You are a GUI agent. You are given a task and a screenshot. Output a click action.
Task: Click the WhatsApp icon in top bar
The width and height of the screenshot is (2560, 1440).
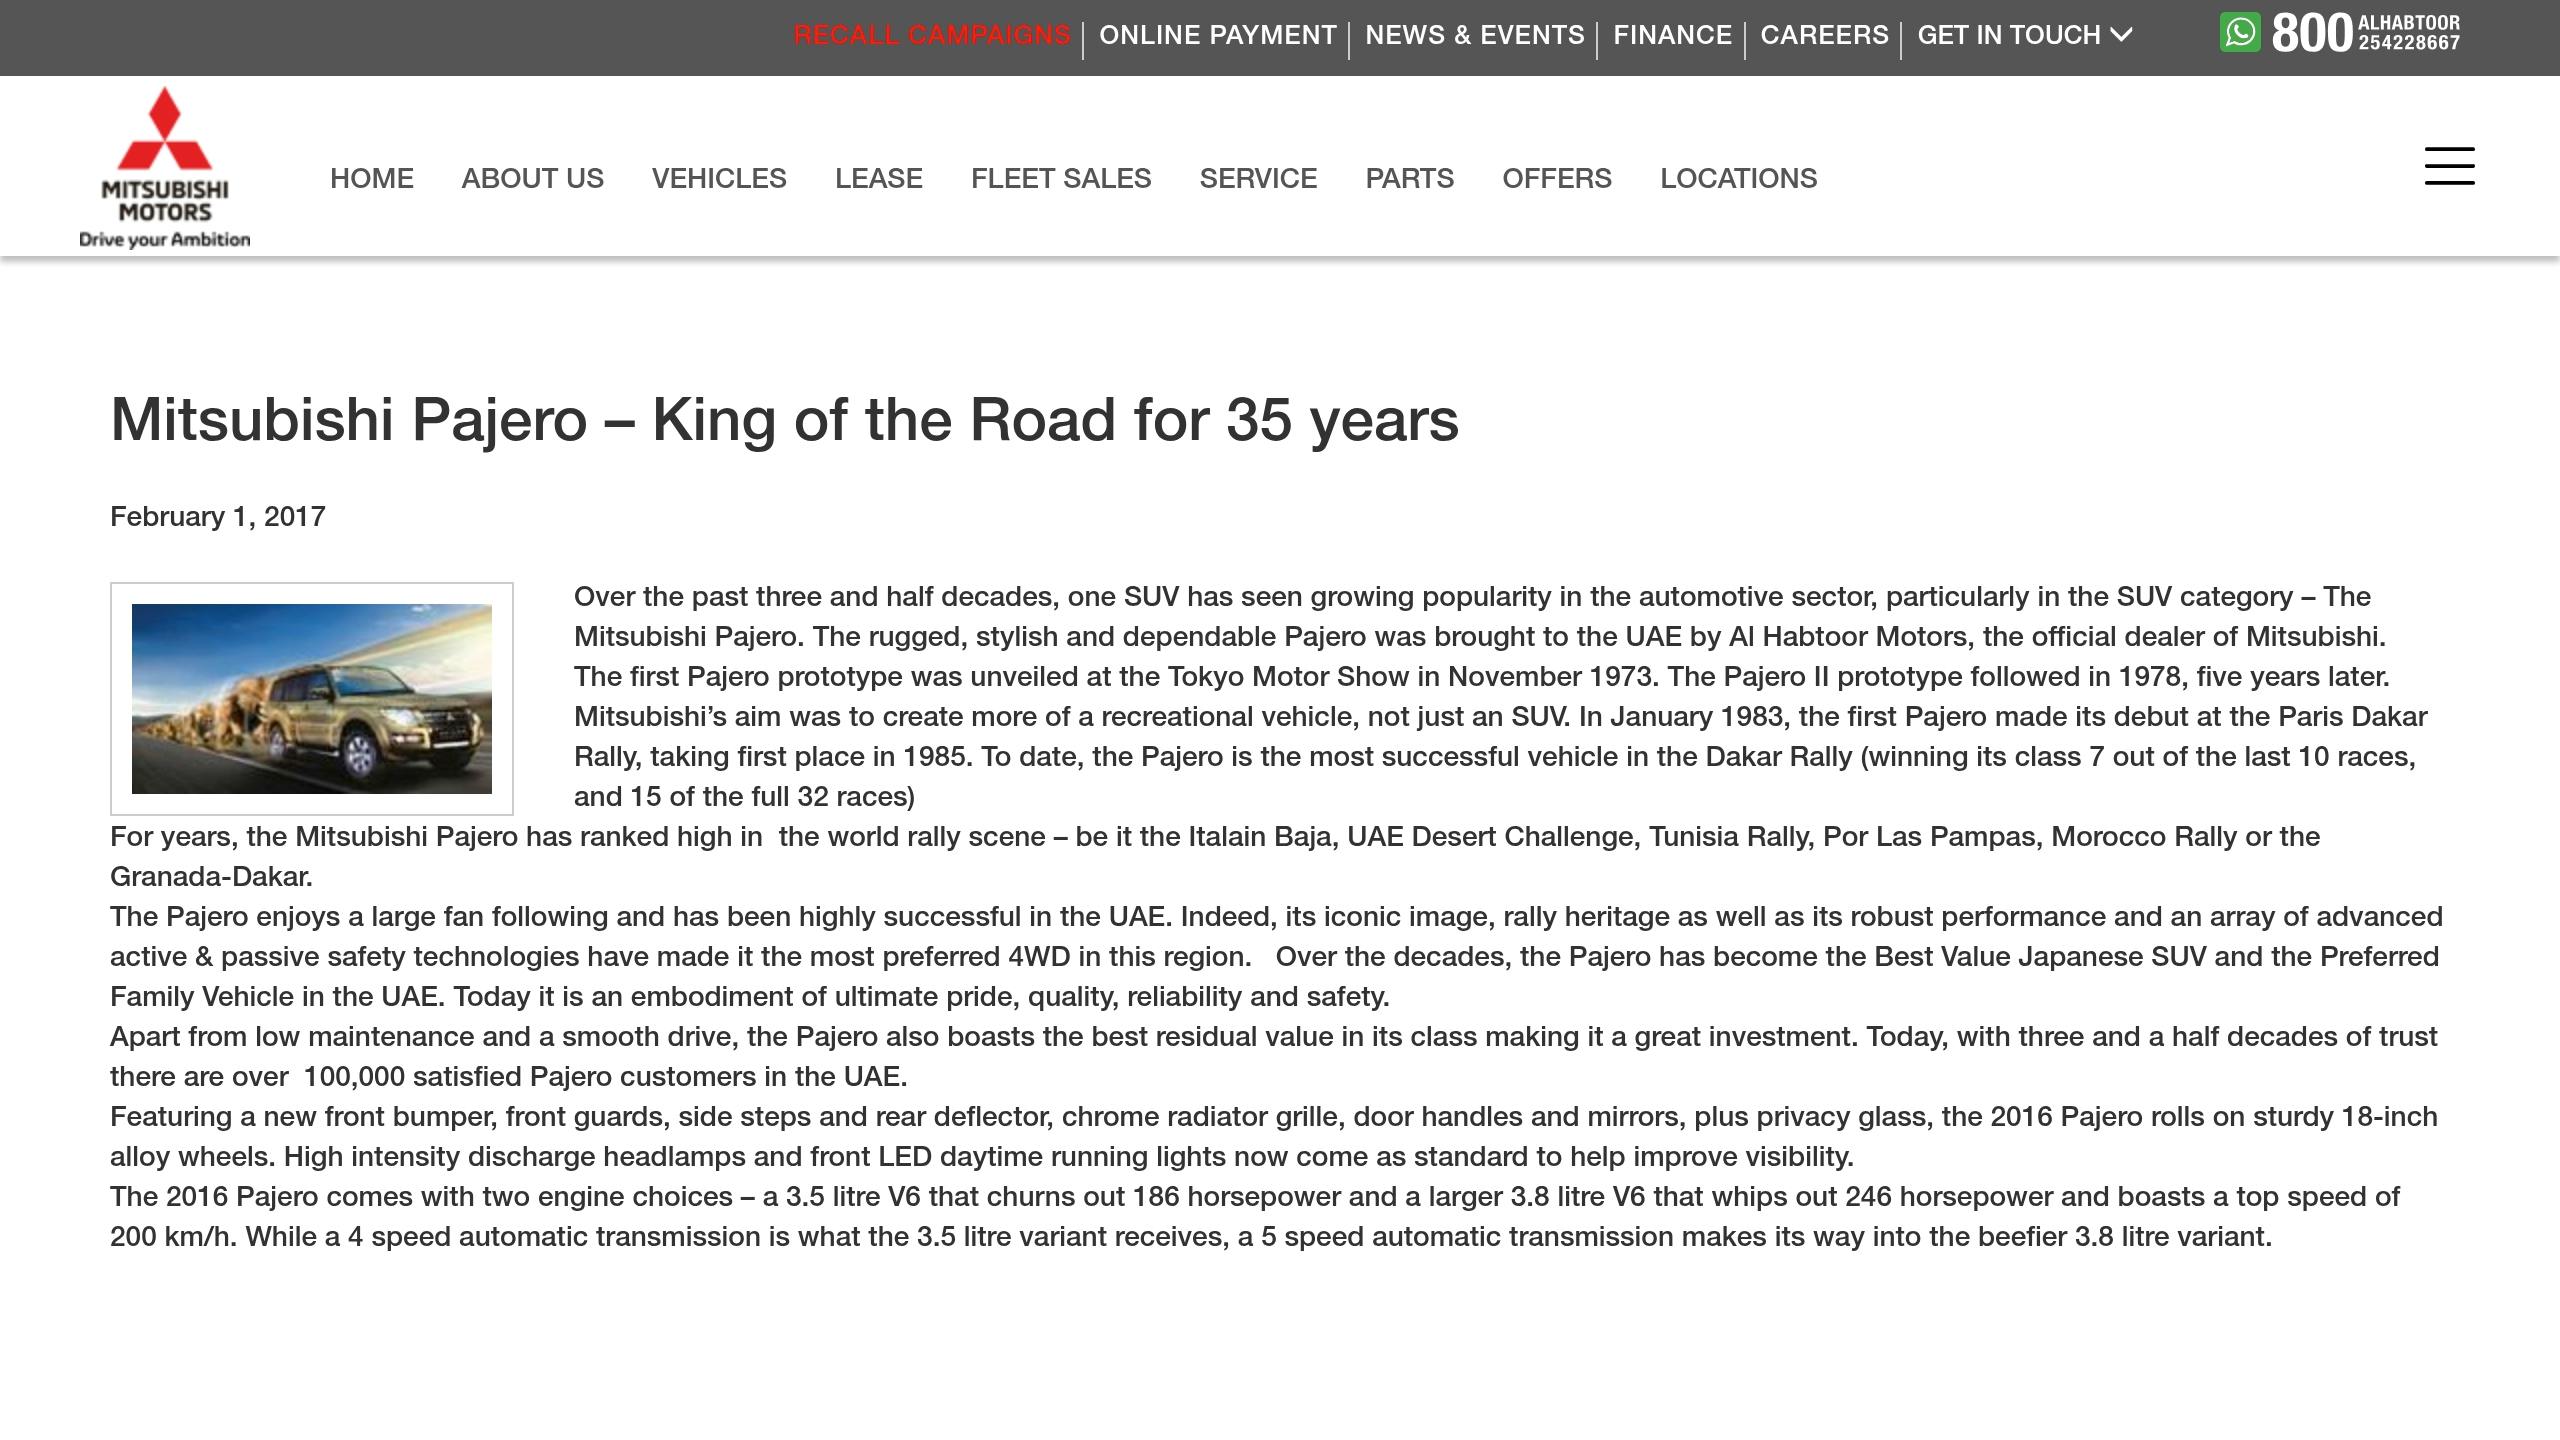click(x=2239, y=32)
